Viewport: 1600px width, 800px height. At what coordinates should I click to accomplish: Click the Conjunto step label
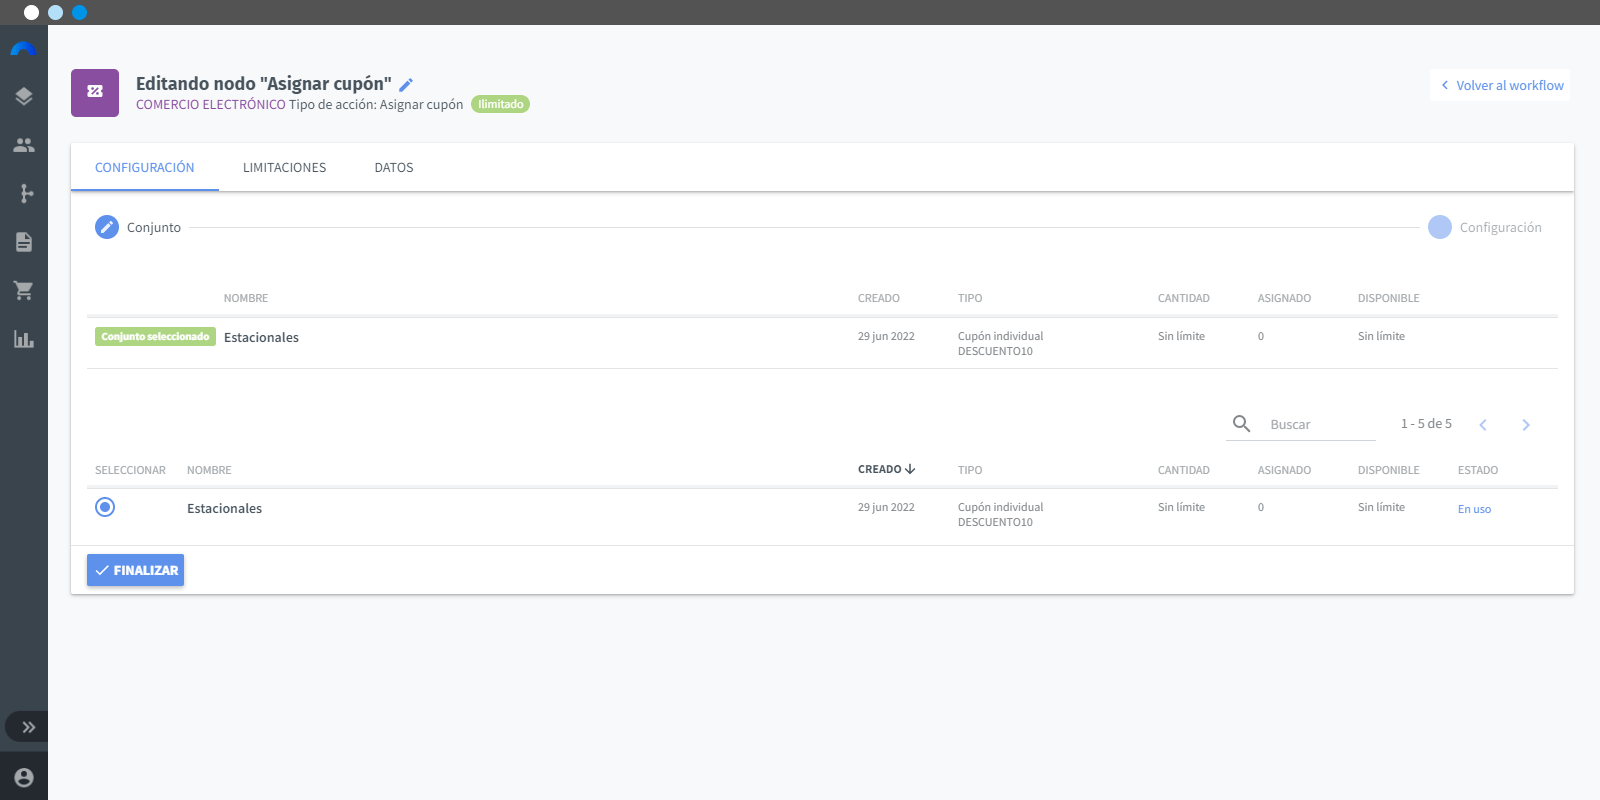[x=154, y=227]
